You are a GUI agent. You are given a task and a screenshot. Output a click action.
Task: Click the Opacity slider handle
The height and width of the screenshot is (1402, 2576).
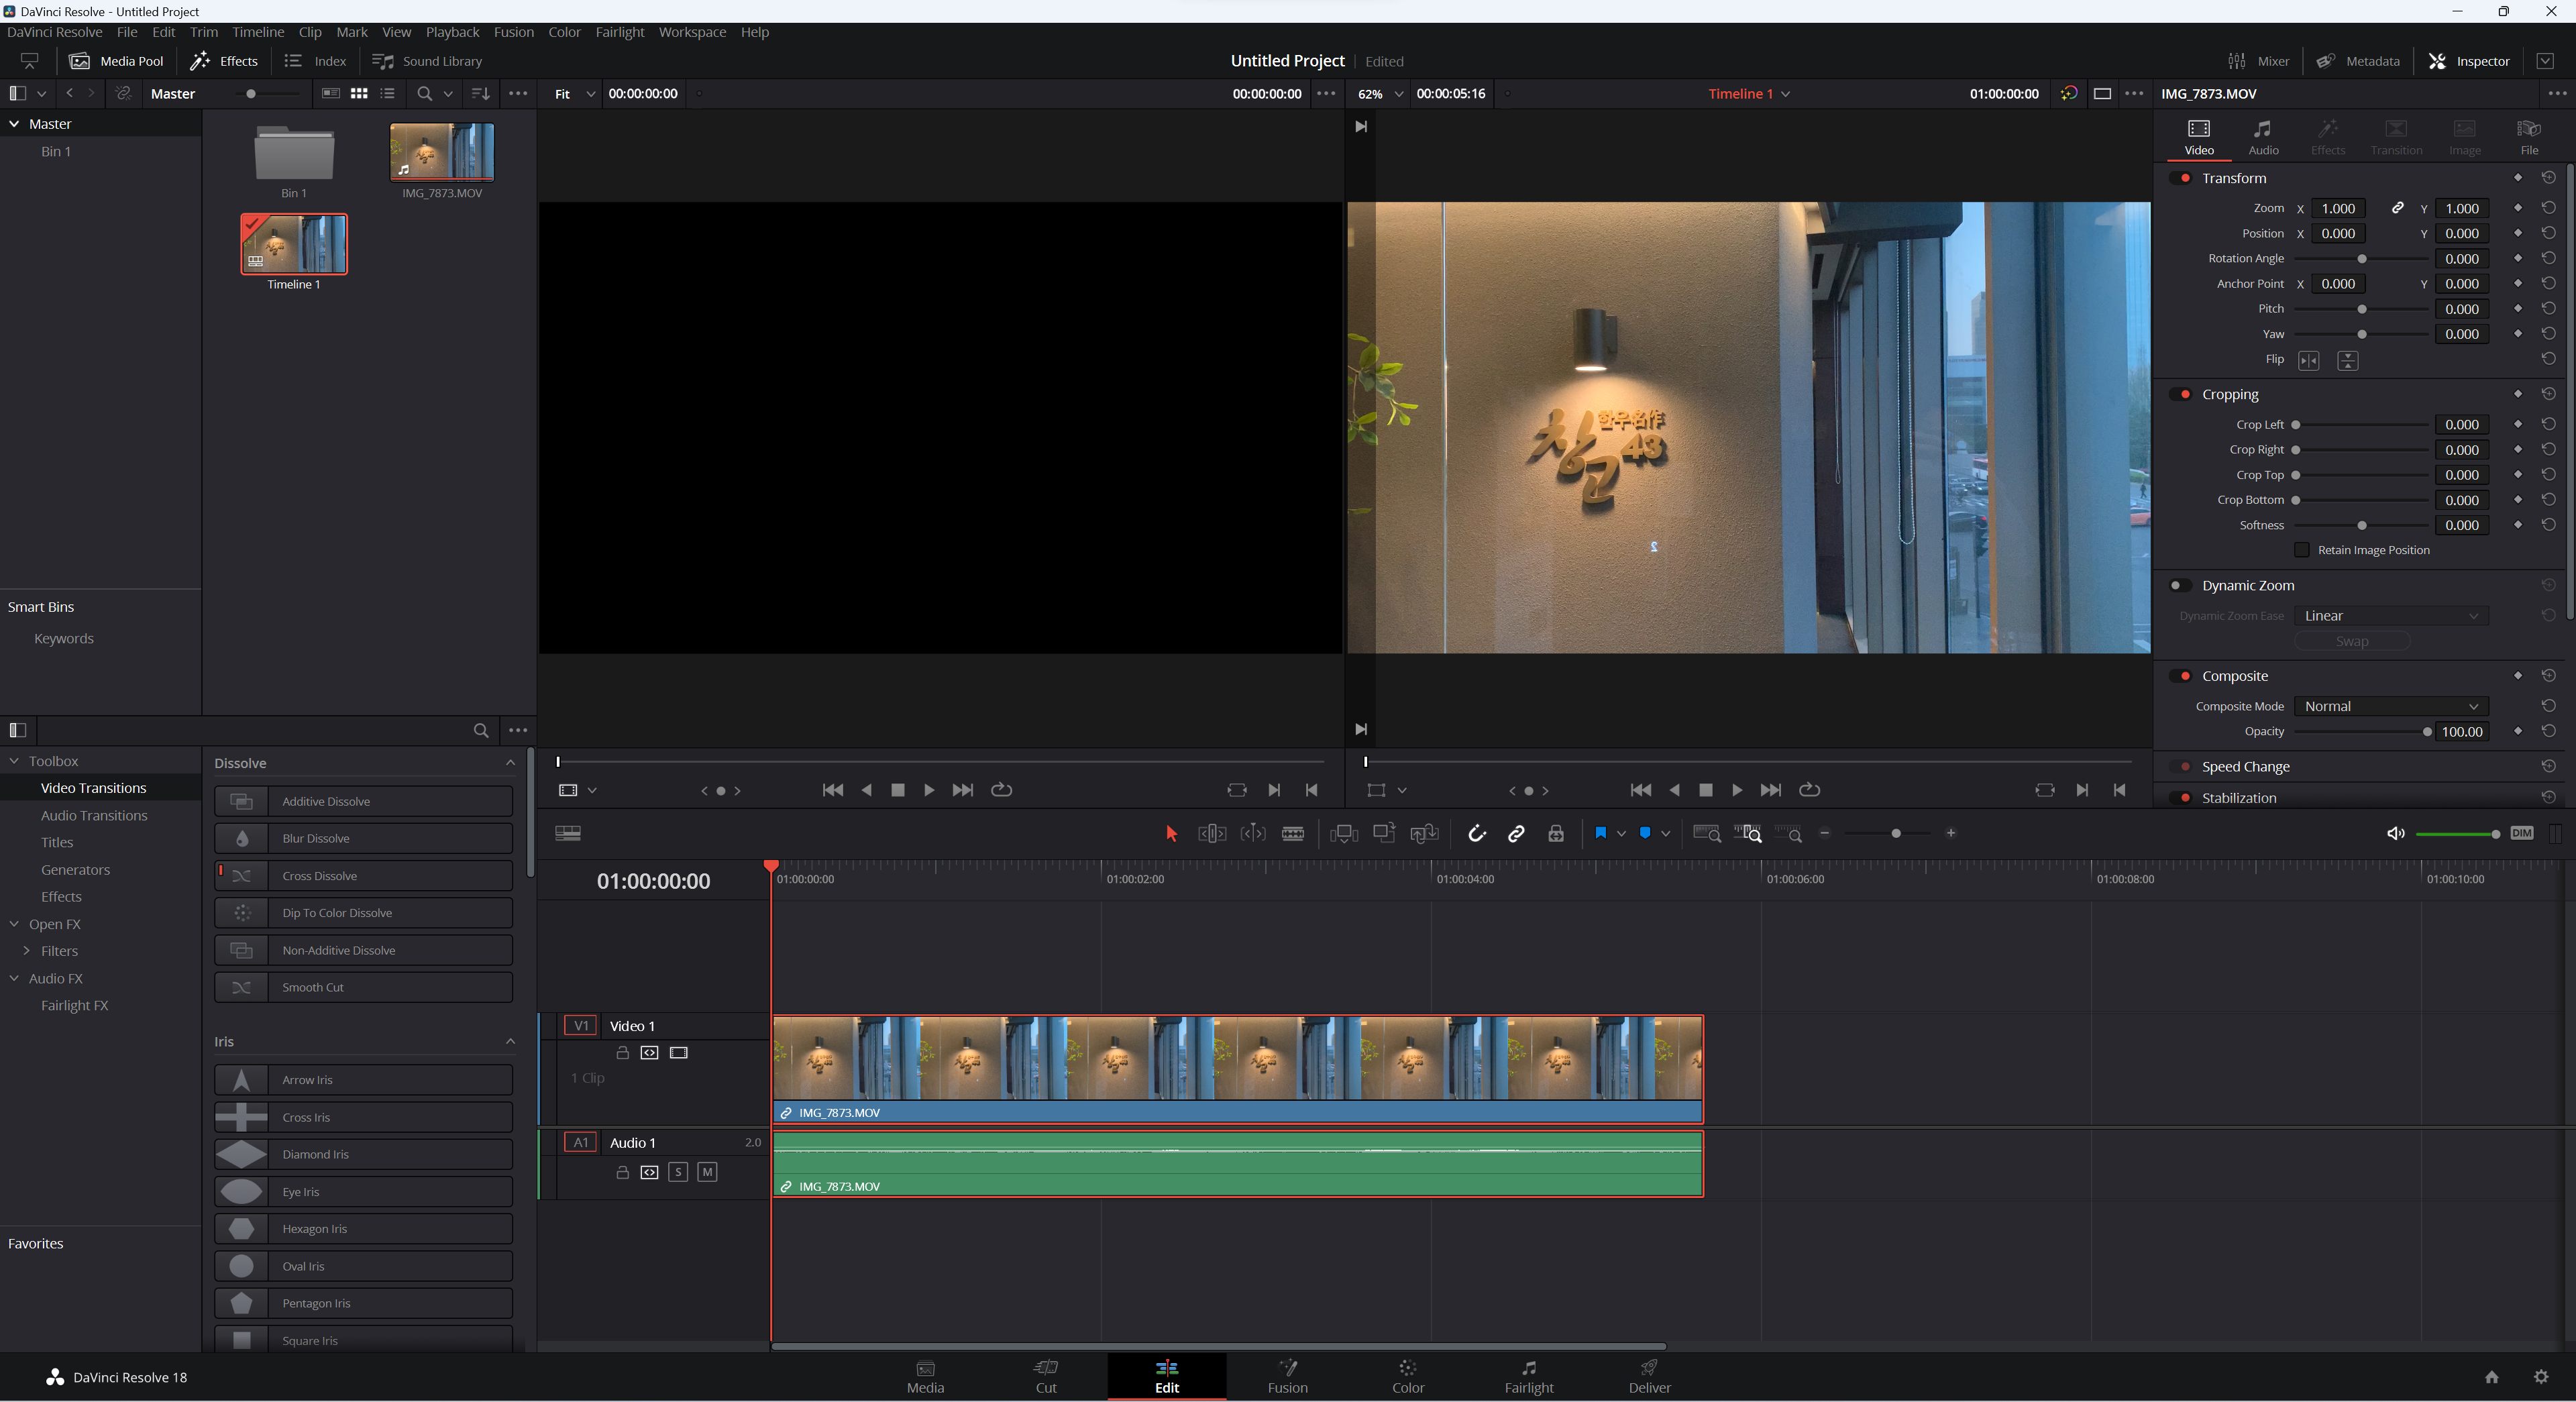[x=2427, y=732]
